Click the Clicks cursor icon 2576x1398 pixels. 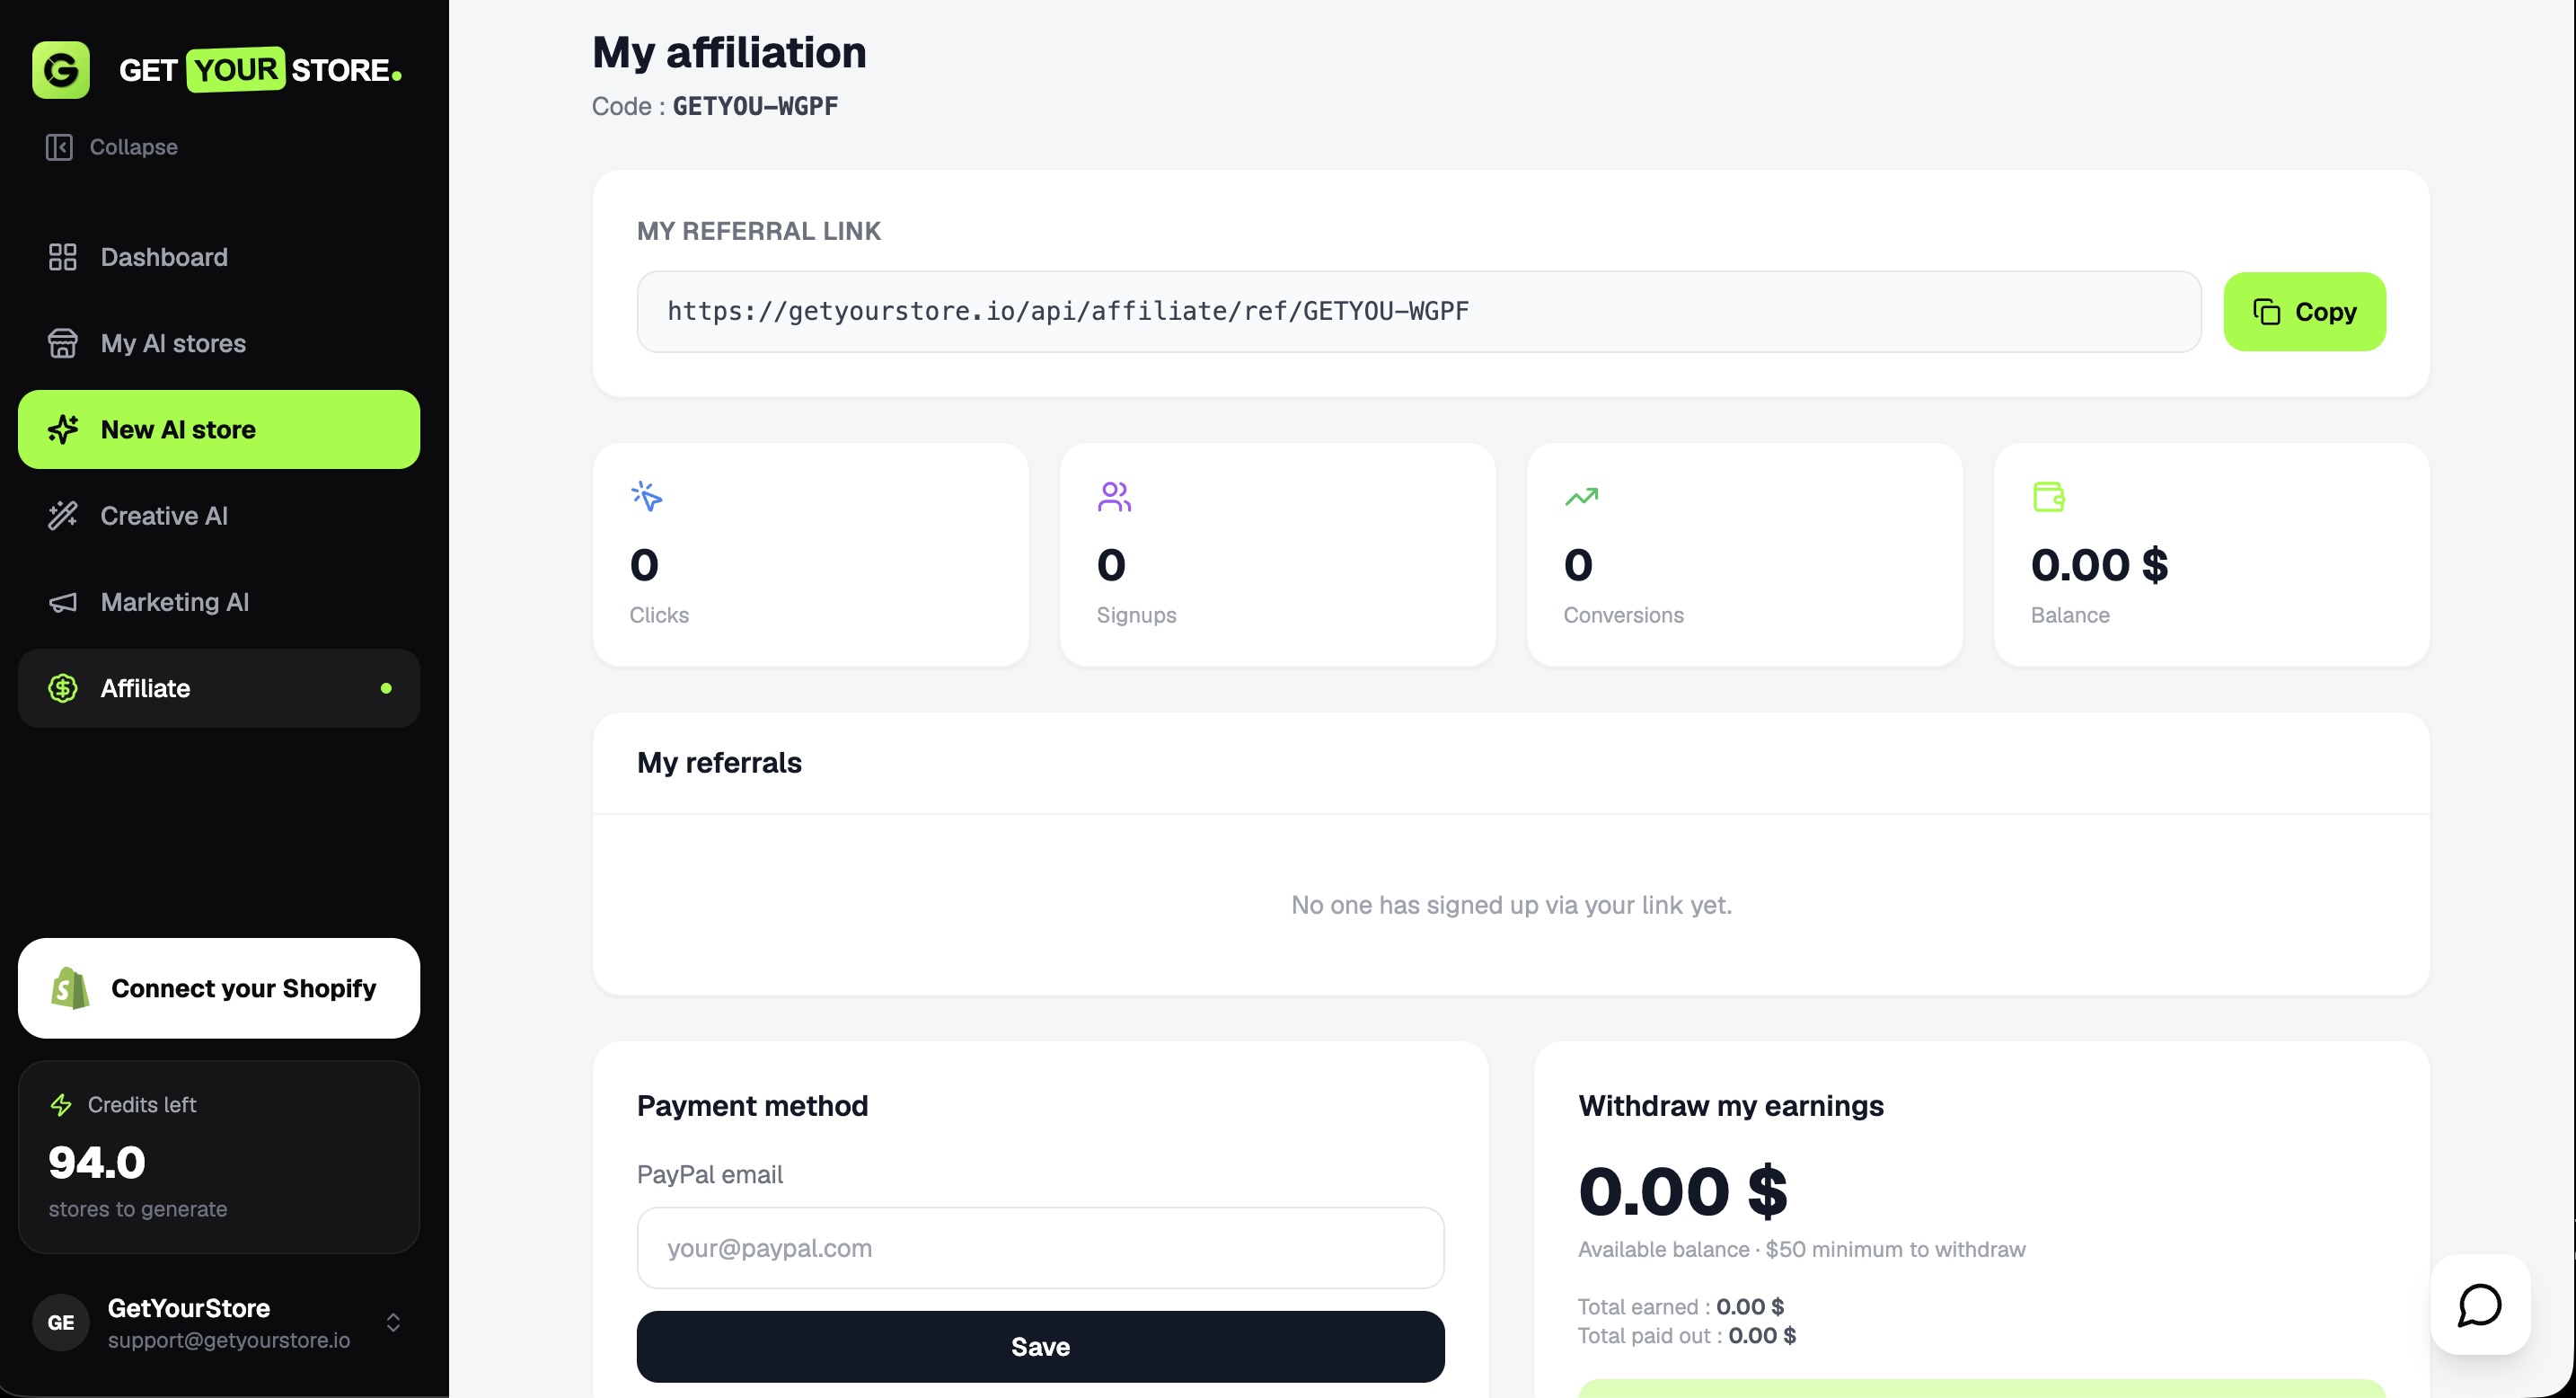[x=647, y=496]
